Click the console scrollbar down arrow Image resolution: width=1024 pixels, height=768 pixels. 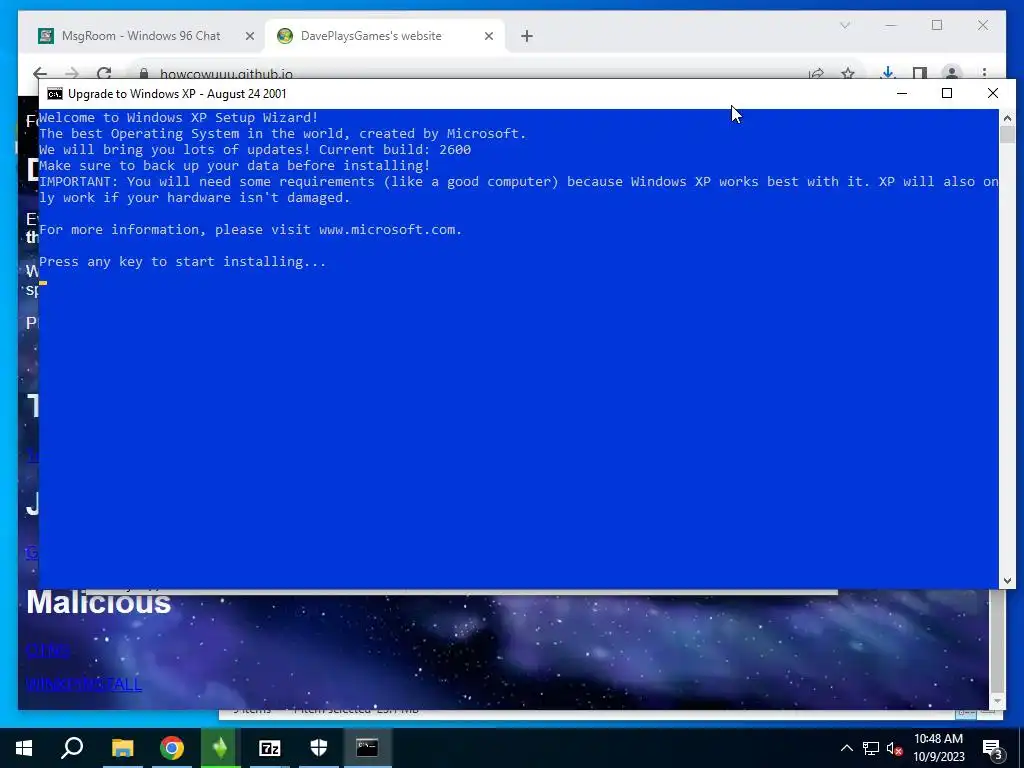(1007, 581)
